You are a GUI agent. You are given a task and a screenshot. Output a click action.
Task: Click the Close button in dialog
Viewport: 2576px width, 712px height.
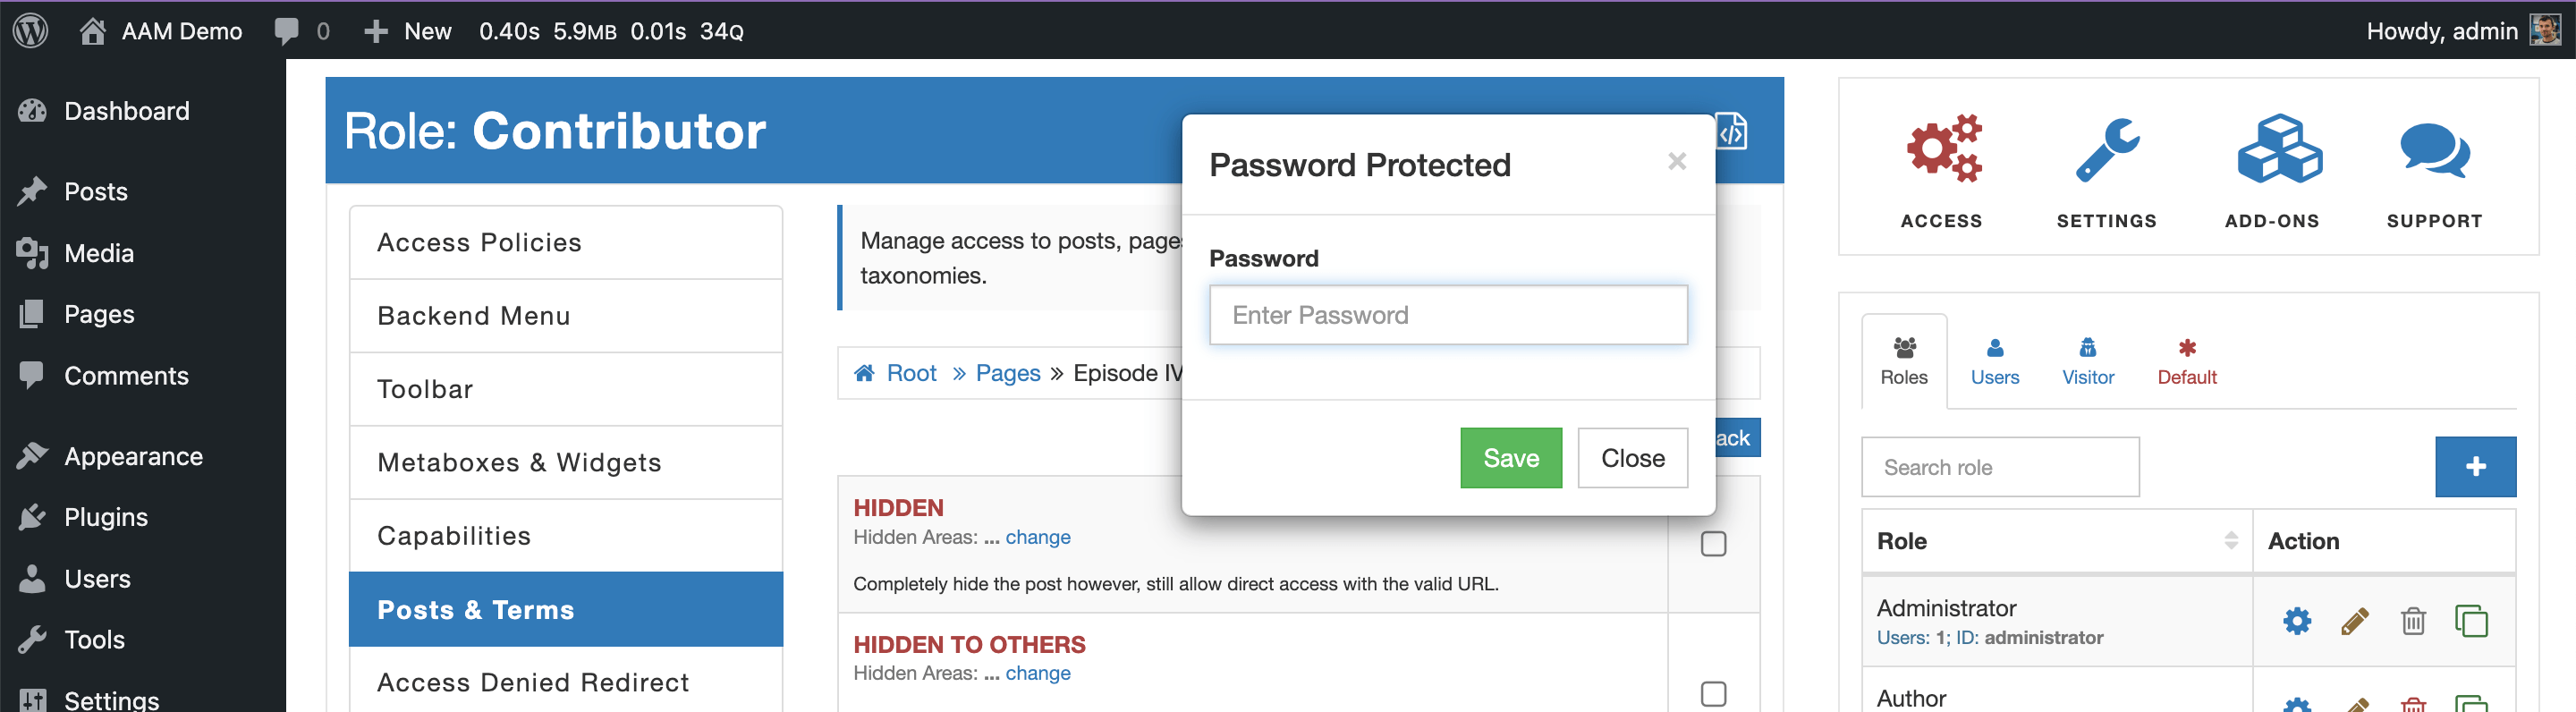click(1632, 458)
